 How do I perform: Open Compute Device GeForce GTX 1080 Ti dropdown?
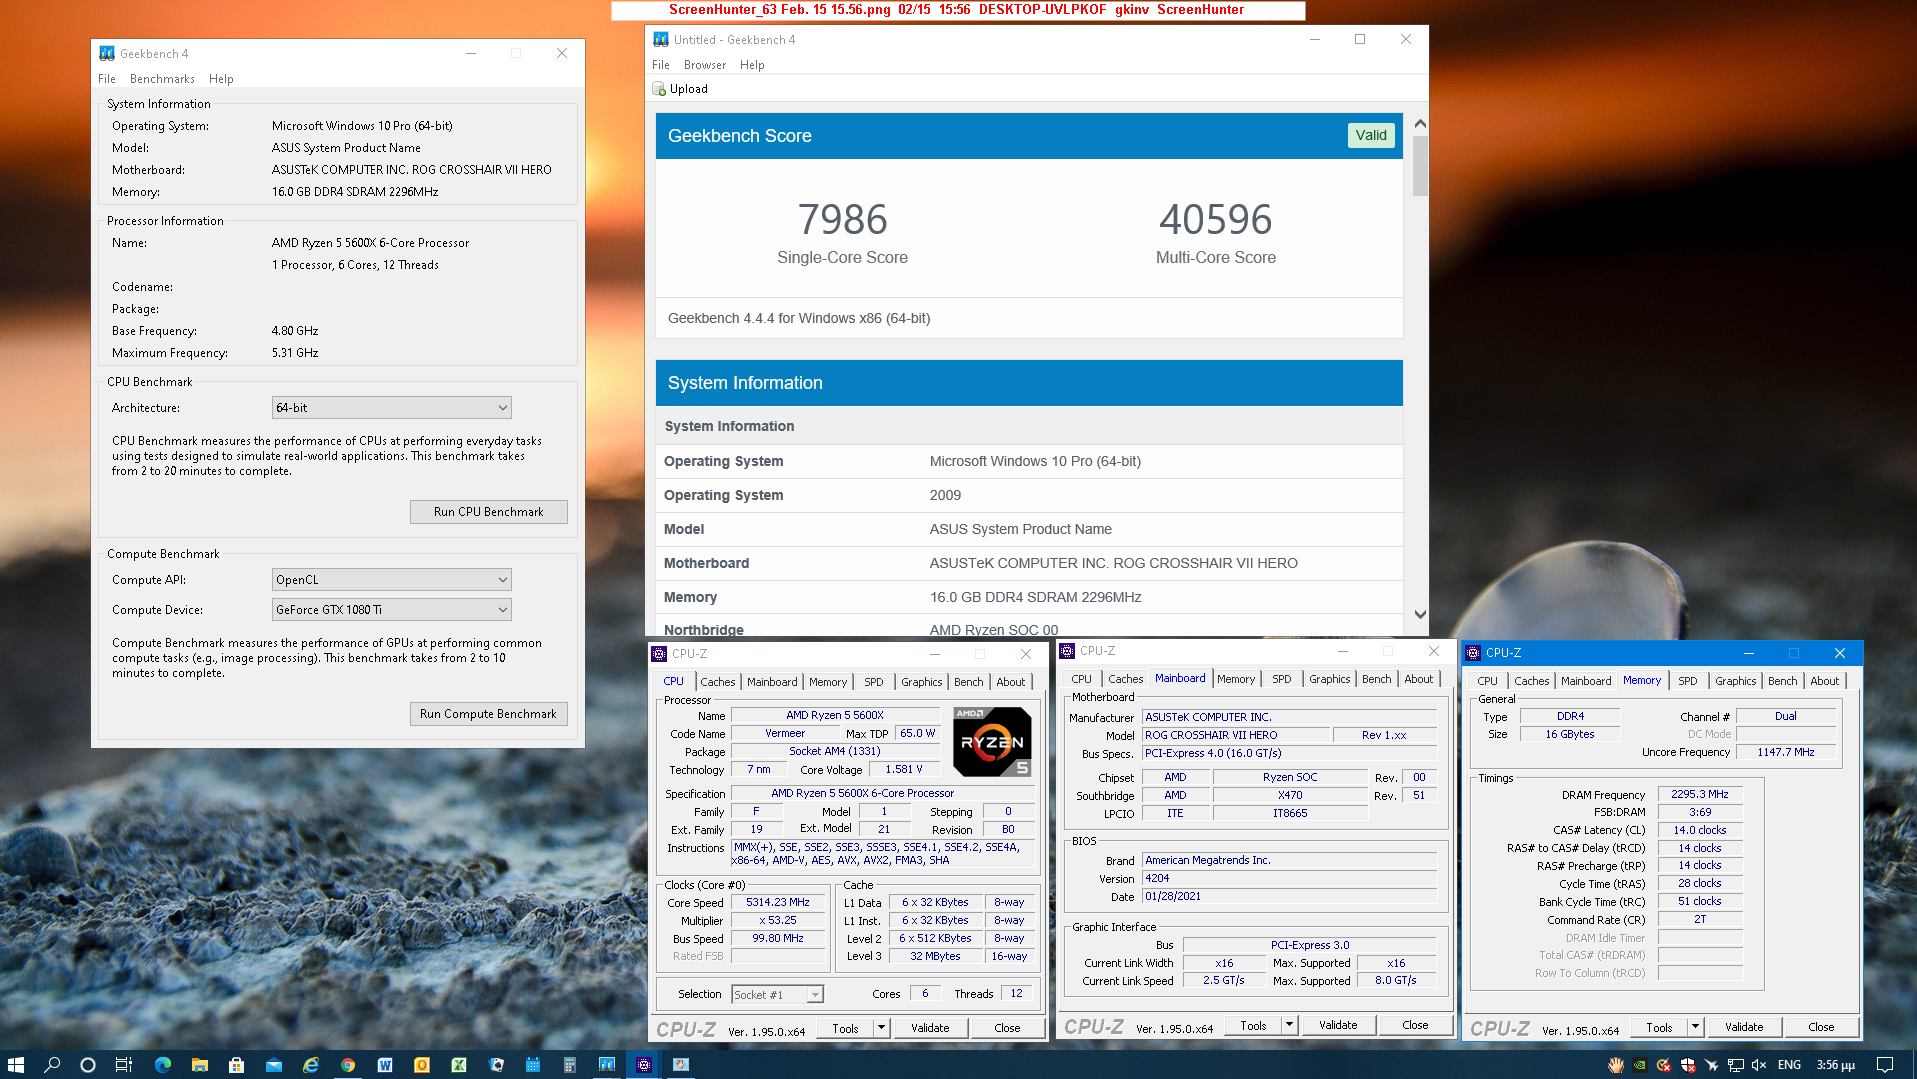(x=391, y=610)
